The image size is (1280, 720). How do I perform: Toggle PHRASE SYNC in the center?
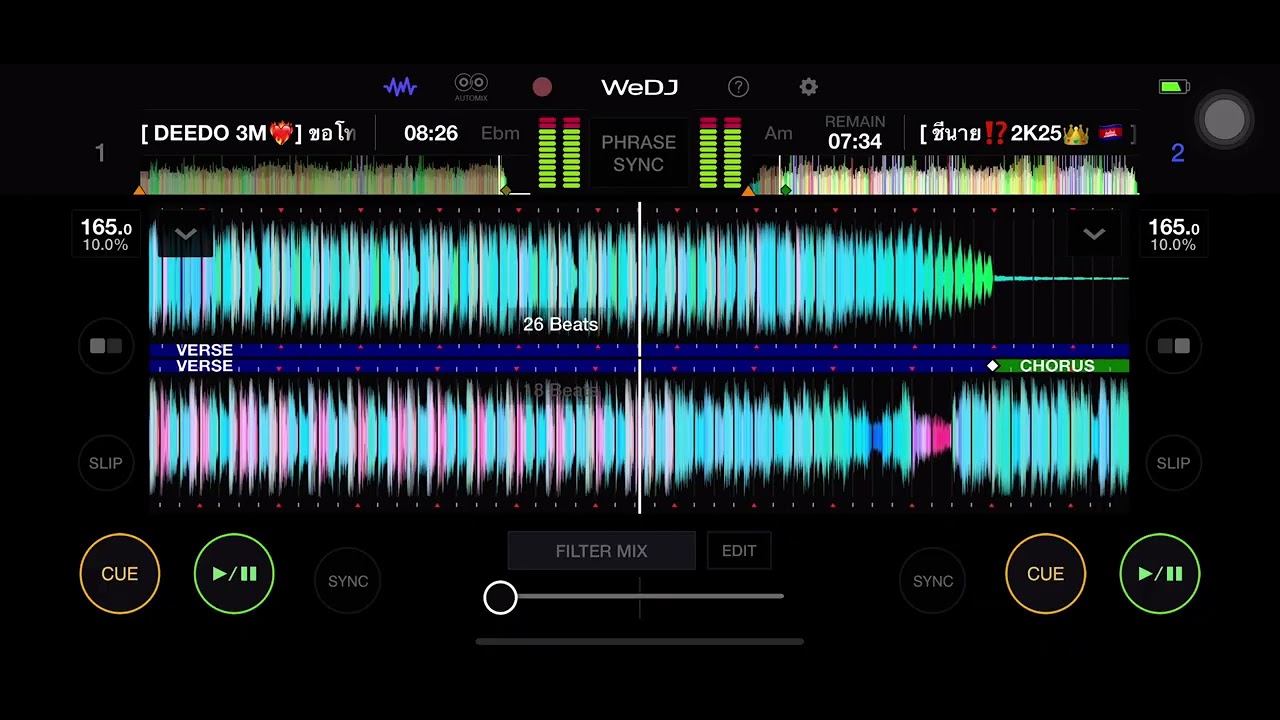point(638,153)
